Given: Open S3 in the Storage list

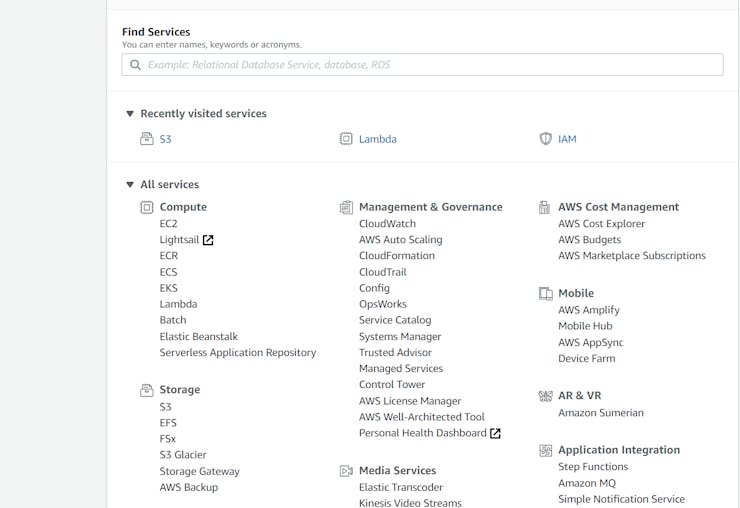Looking at the screenshot, I should pyautogui.click(x=165, y=407).
